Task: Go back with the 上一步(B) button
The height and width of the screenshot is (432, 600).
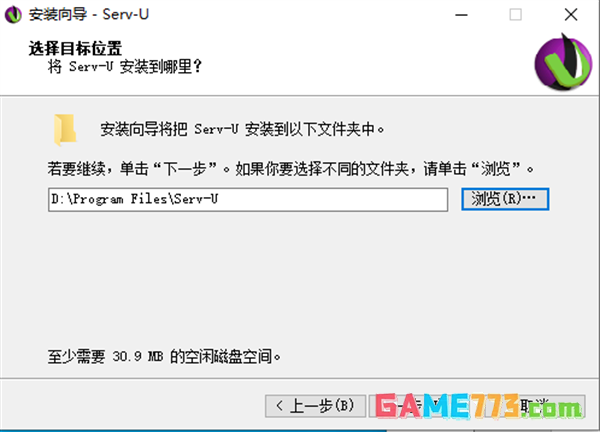Action: click(315, 406)
